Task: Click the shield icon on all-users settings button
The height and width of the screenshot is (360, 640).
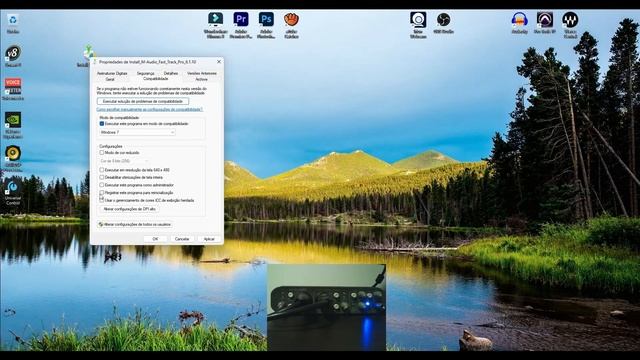Action: coord(100,224)
